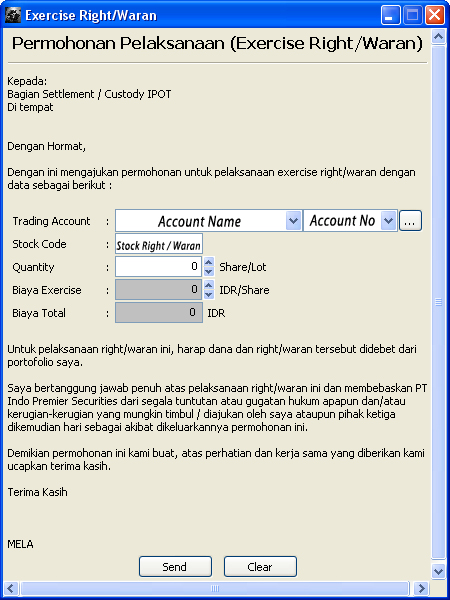Click the Send button
Viewport: 450px width, 600px height.
175,567
